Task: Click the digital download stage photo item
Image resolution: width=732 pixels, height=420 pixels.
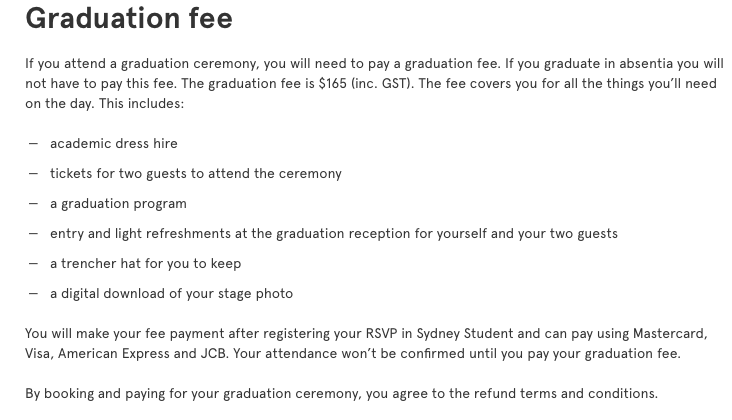Action: pos(171,294)
